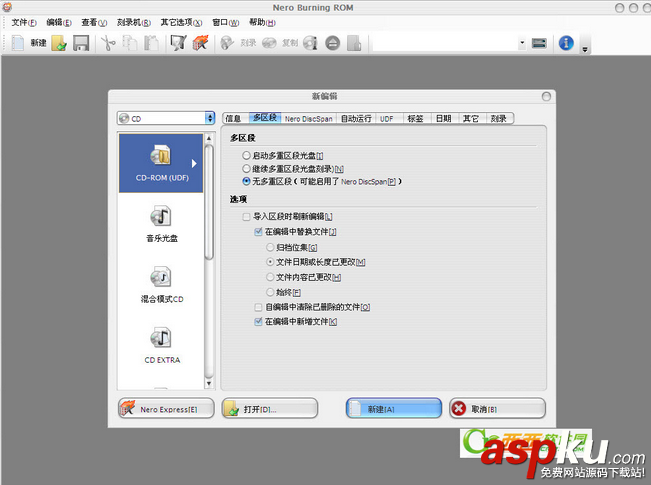The height and width of the screenshot is (485, 651).
Task: Select 启动多重区段光盘 radio option
Action: 246,155
